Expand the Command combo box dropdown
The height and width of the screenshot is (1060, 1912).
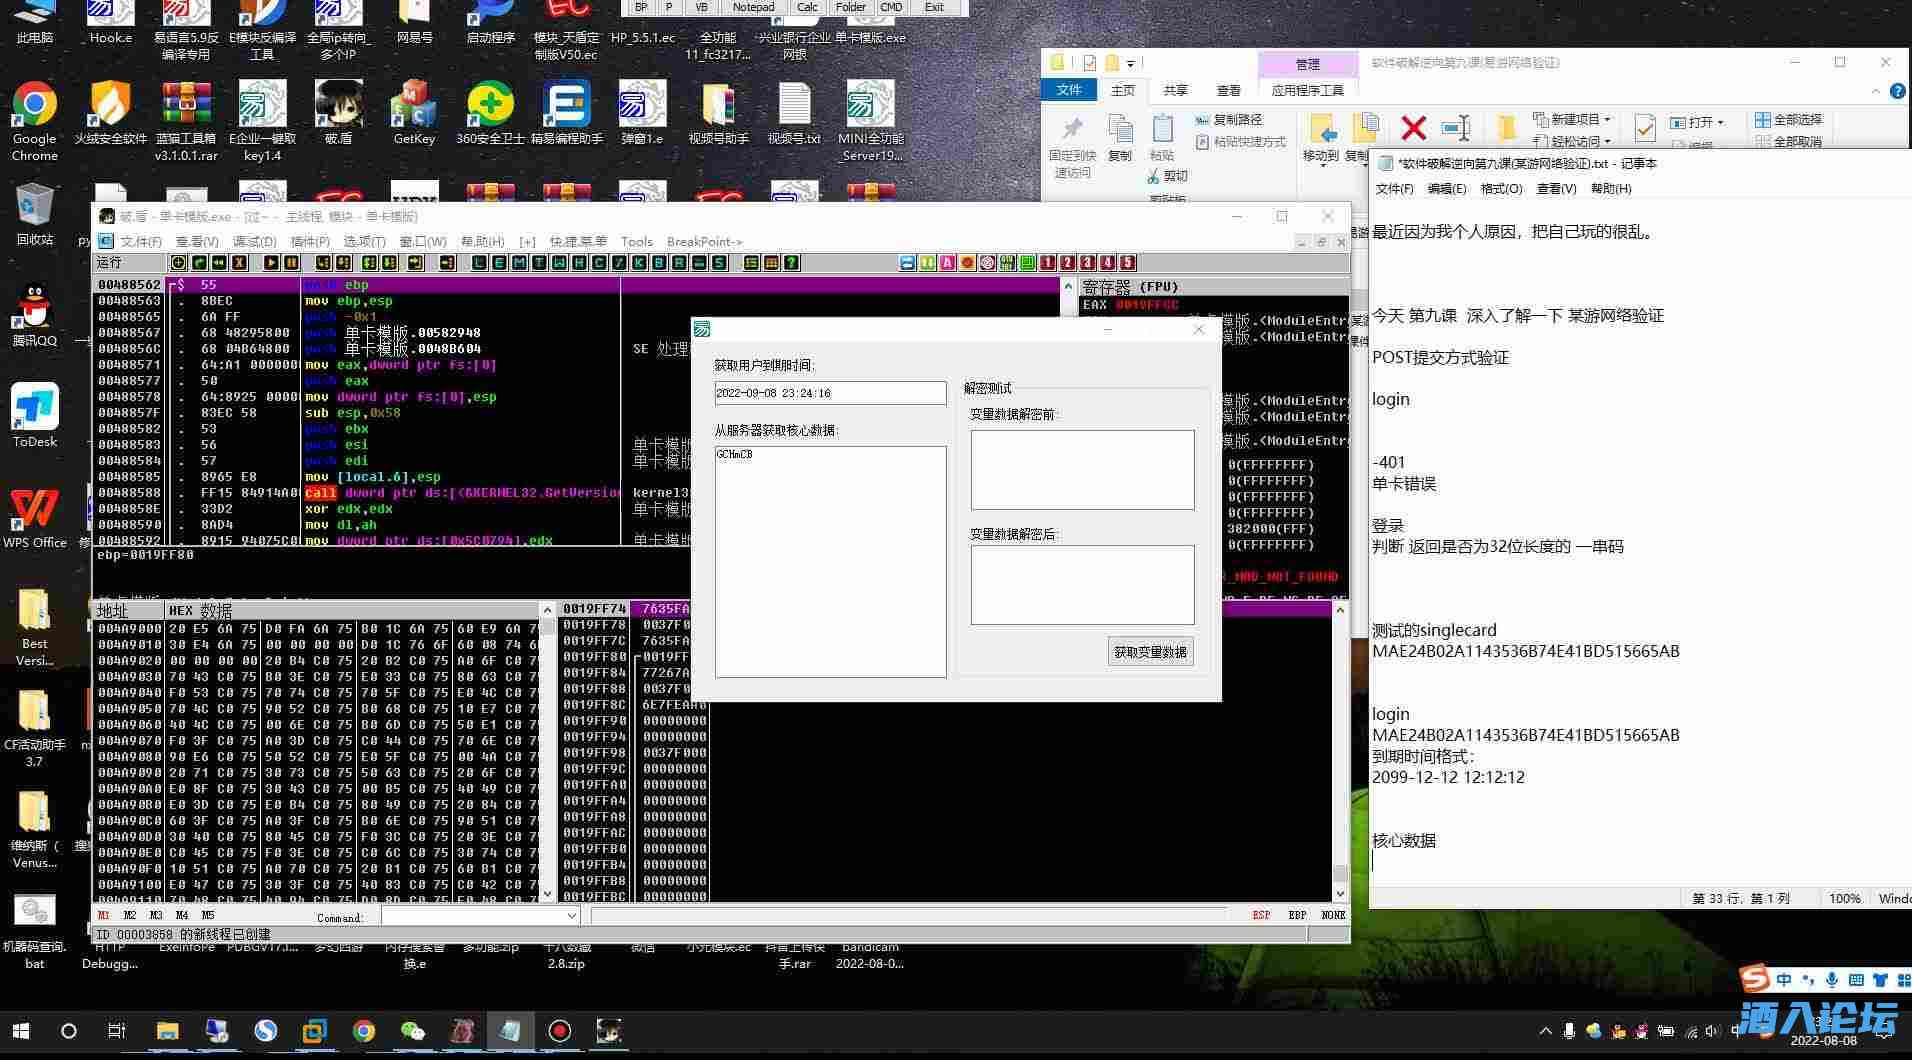[571, 916]
